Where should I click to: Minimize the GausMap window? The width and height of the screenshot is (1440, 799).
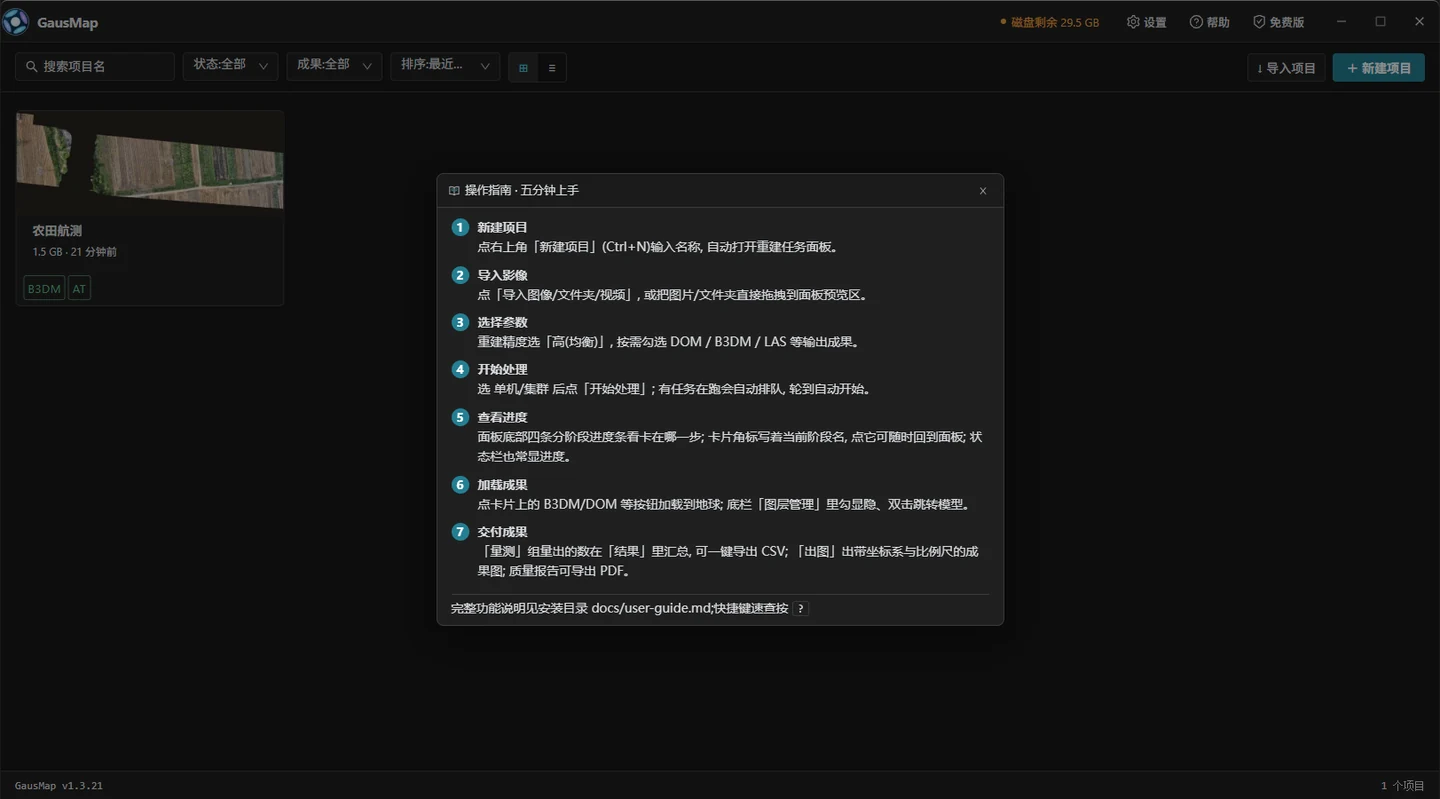(x=1342, y=22)
